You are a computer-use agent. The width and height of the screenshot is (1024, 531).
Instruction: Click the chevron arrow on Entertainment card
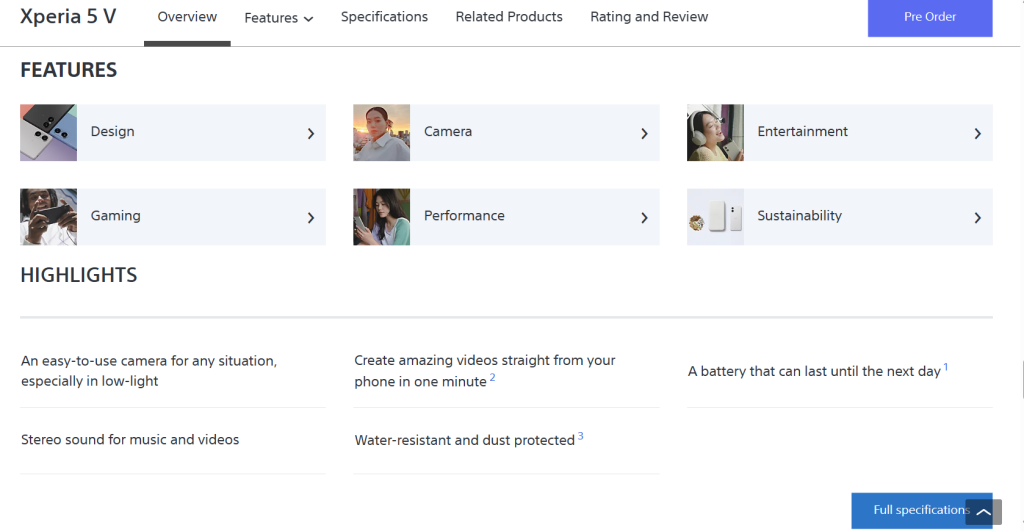point(977,133)
